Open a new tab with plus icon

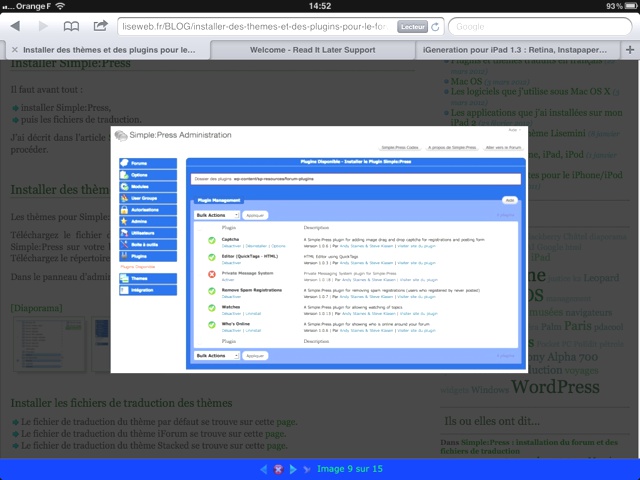[x=629, y=49]
